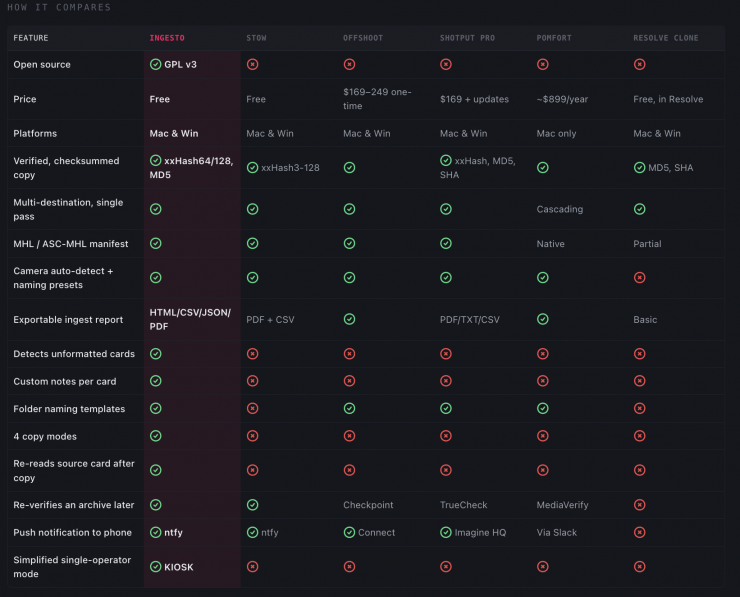Click Stow's red cross in Open source row
Viewport: 740px width, 597px height.
point(252,64)
